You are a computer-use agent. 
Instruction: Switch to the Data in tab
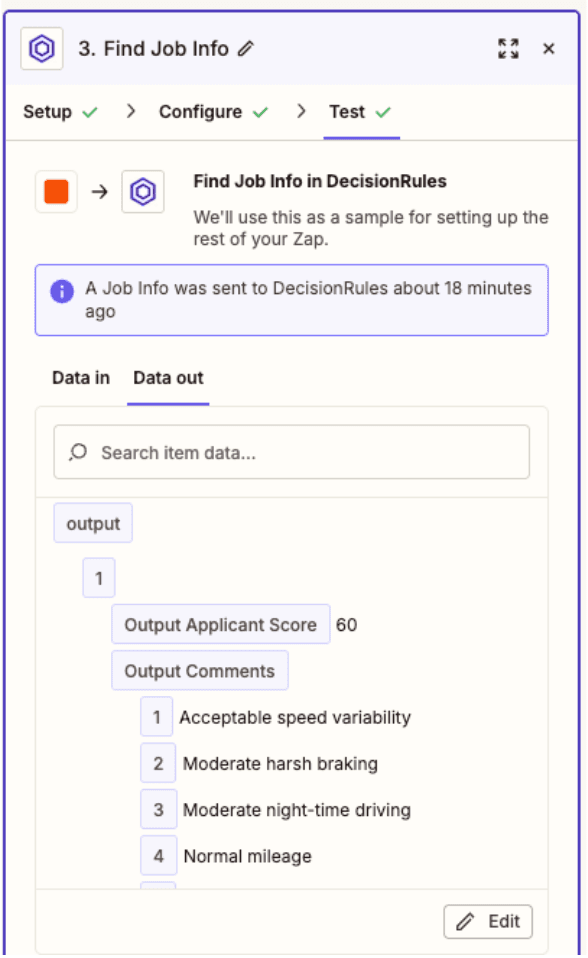[x=81, y=378]
